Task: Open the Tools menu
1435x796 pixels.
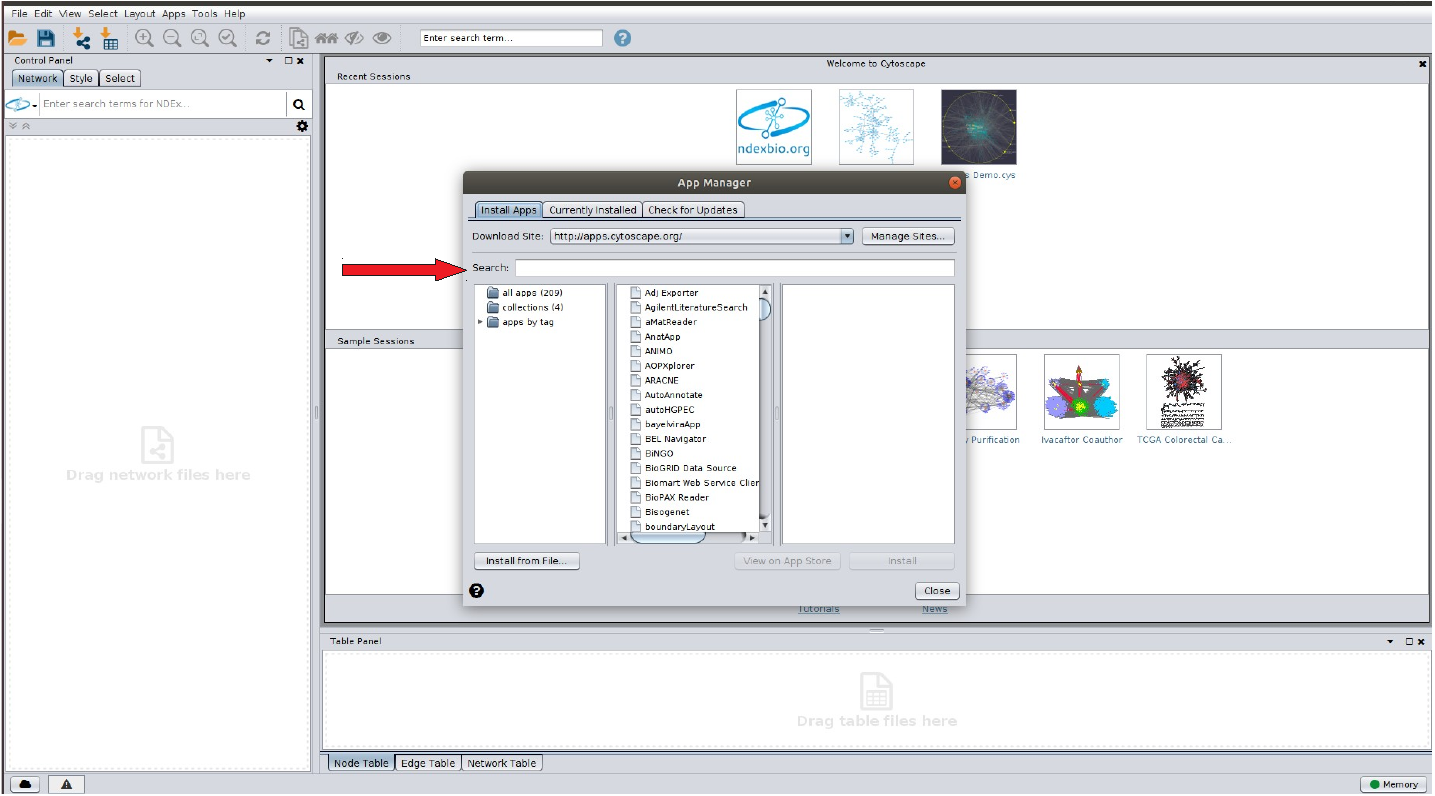Action: [204, 14]
